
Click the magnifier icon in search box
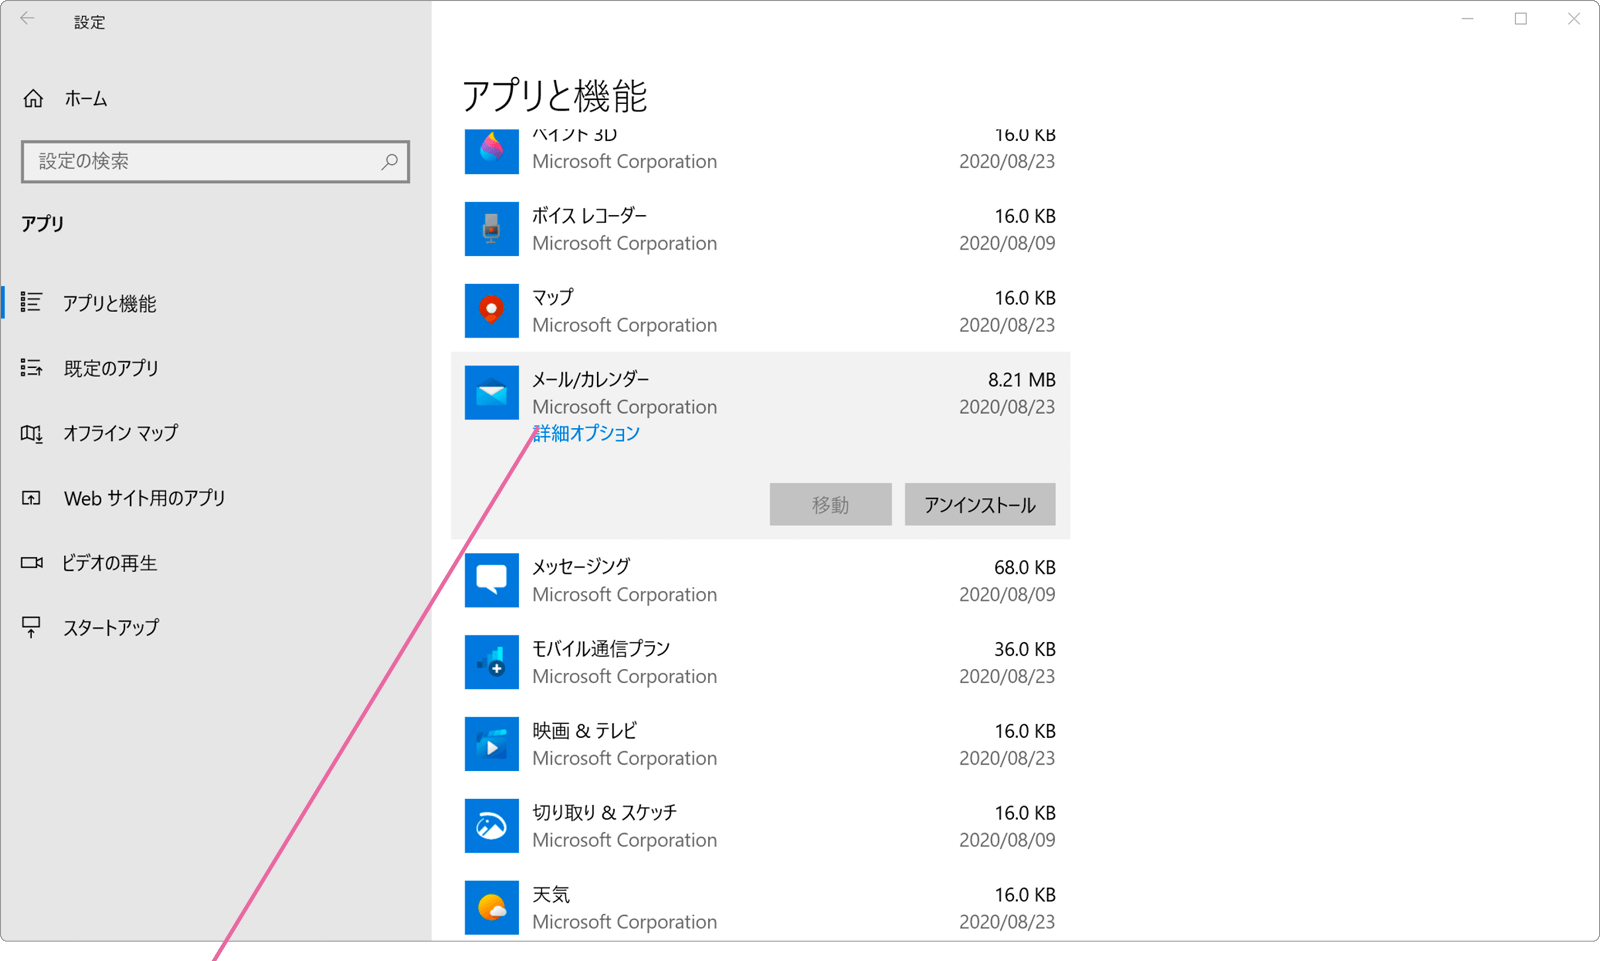pyautogui.click(x=389, y=161)
